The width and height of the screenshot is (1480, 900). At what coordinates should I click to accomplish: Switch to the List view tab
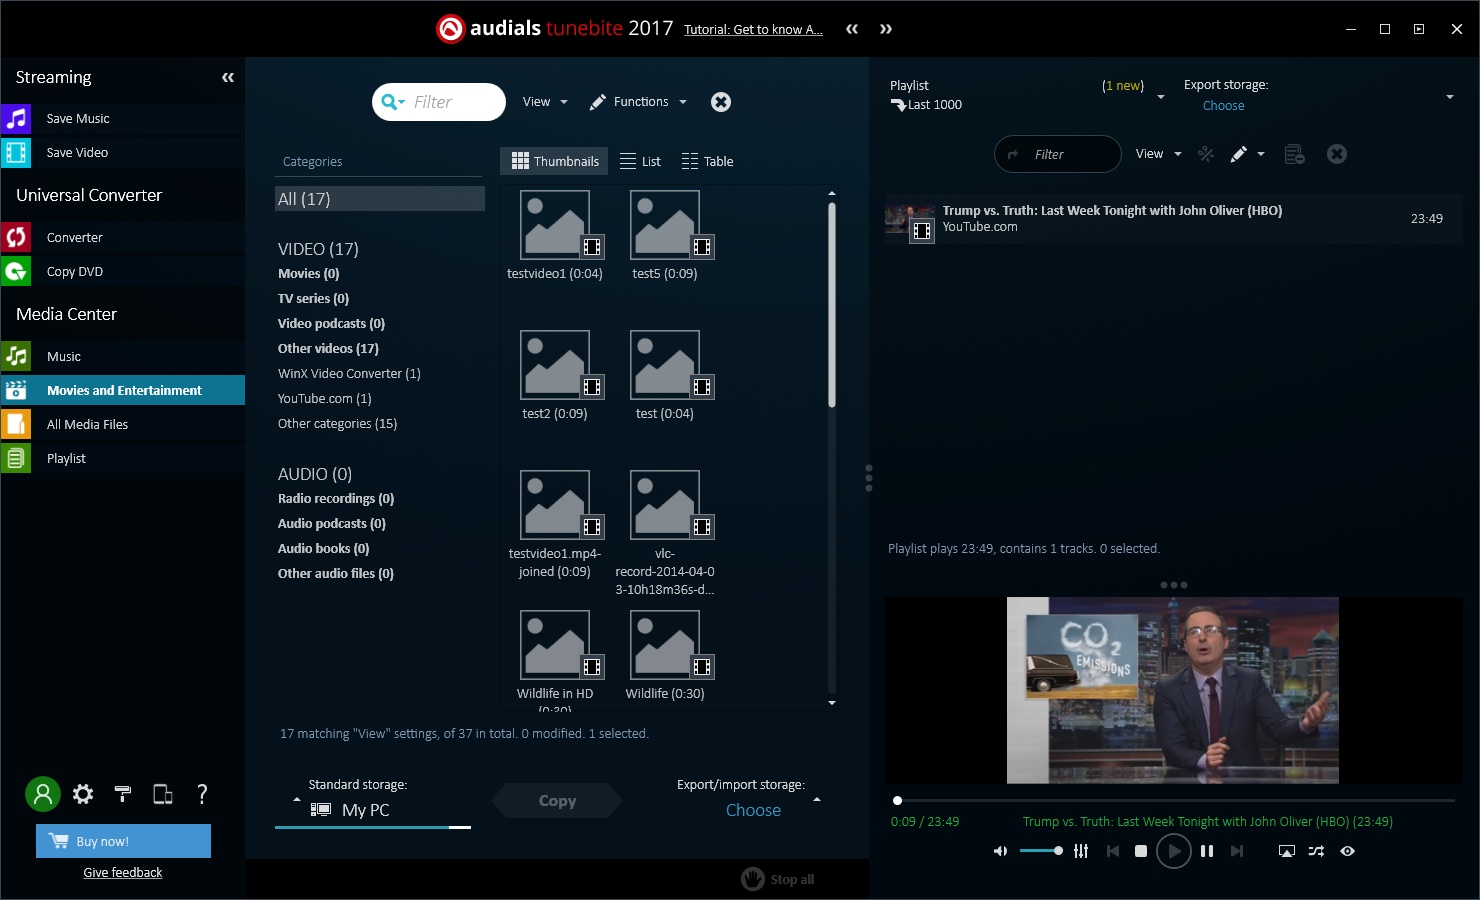pyautogui.click(x=640, y=161)
